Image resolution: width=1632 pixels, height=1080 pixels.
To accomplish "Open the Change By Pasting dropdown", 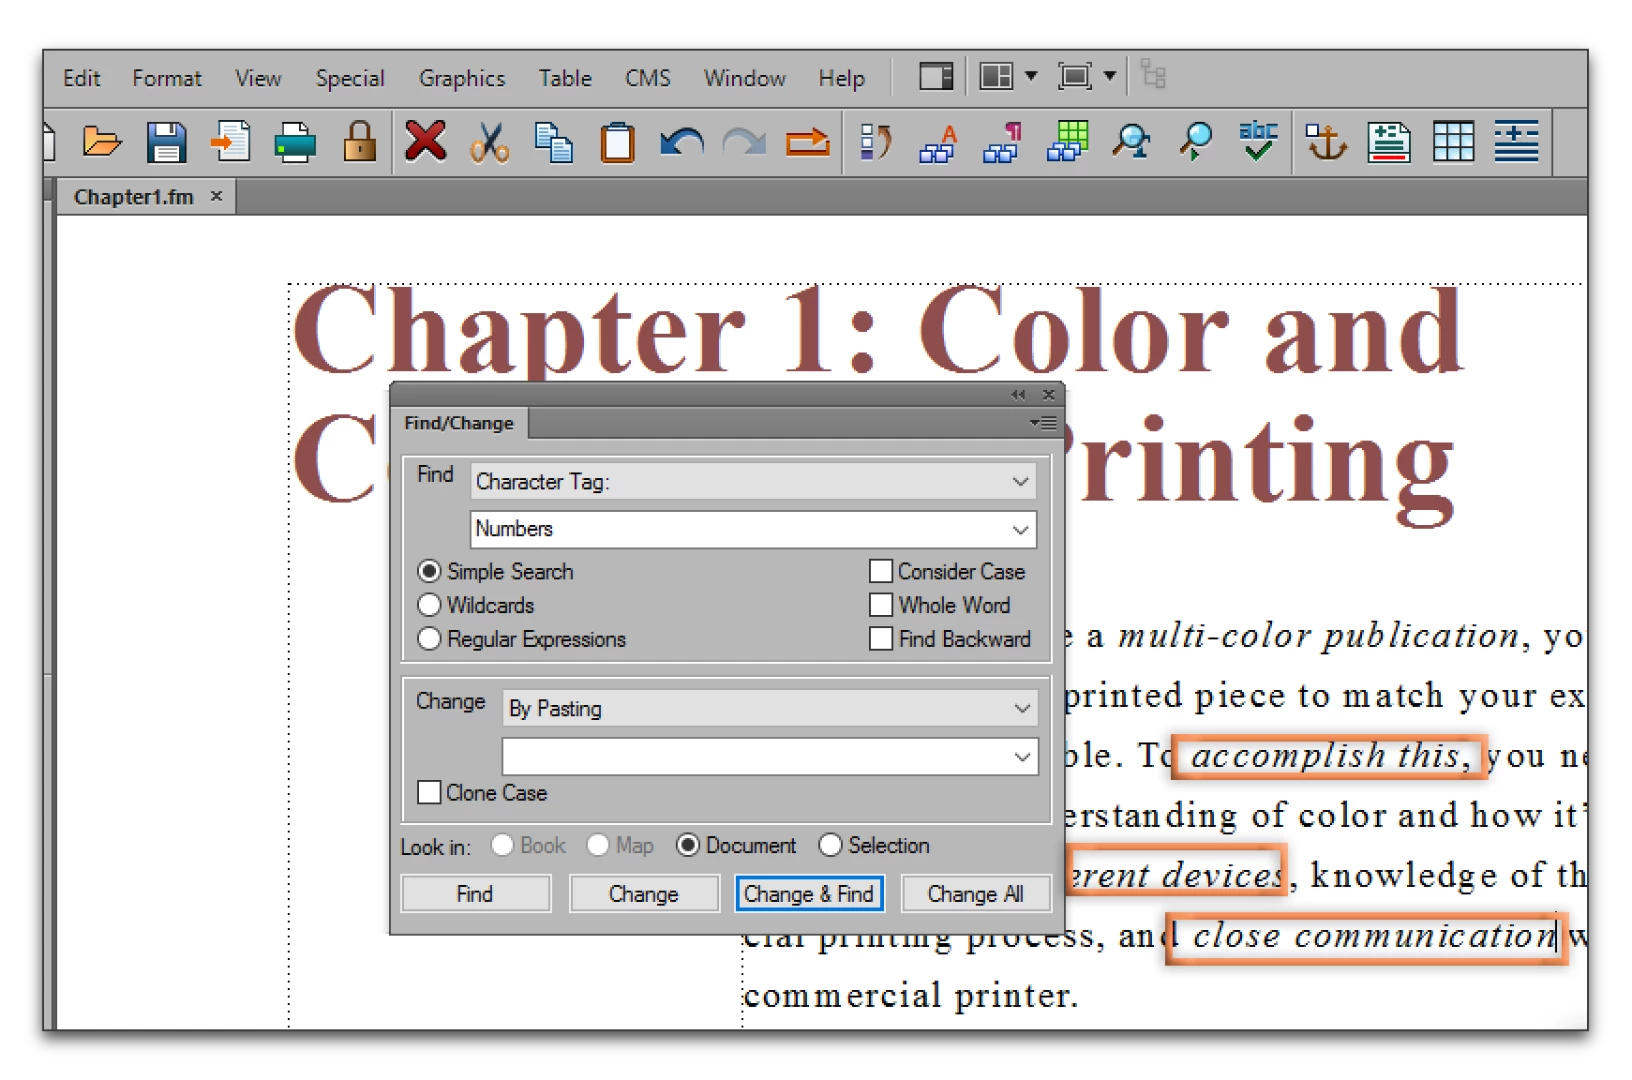I will point(770,708).
